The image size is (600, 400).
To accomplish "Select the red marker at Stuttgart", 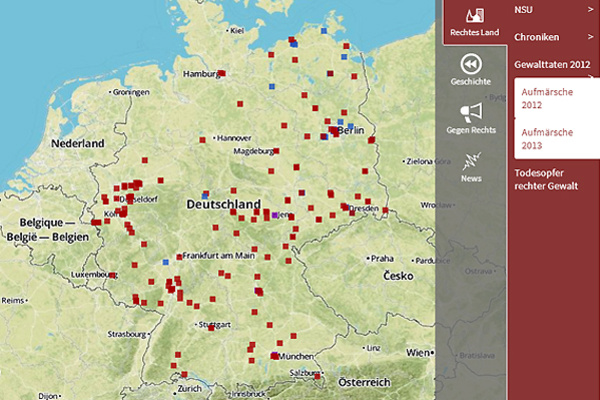I will click(x=212, y=327).
